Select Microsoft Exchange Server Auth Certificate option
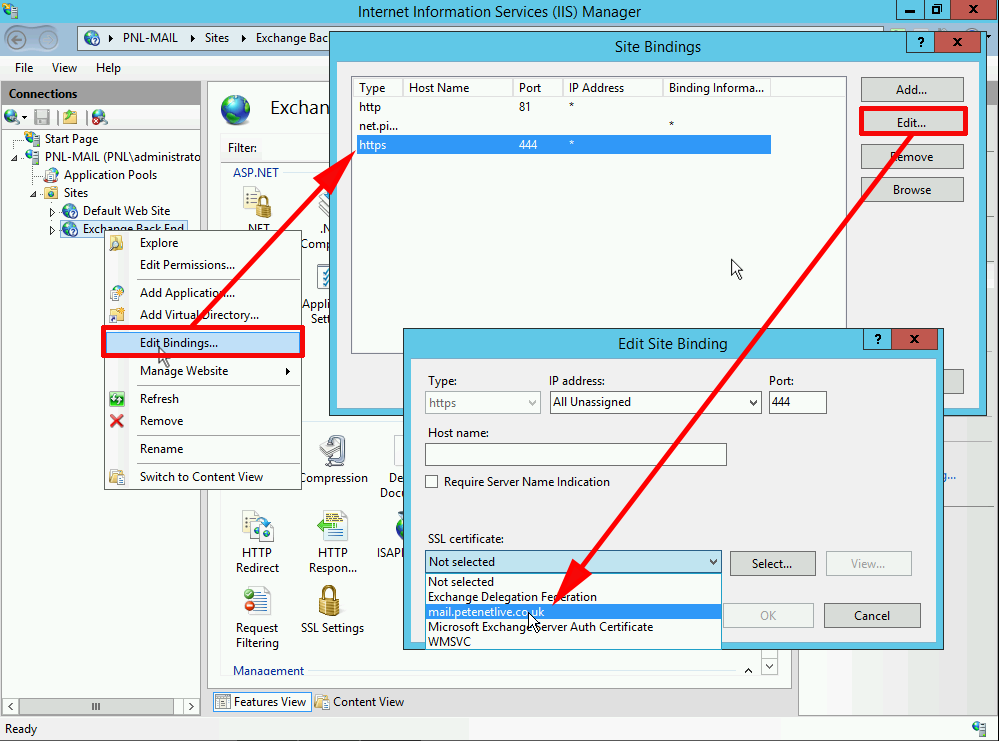This screenshot has height=741, width=999. (573, 627)
